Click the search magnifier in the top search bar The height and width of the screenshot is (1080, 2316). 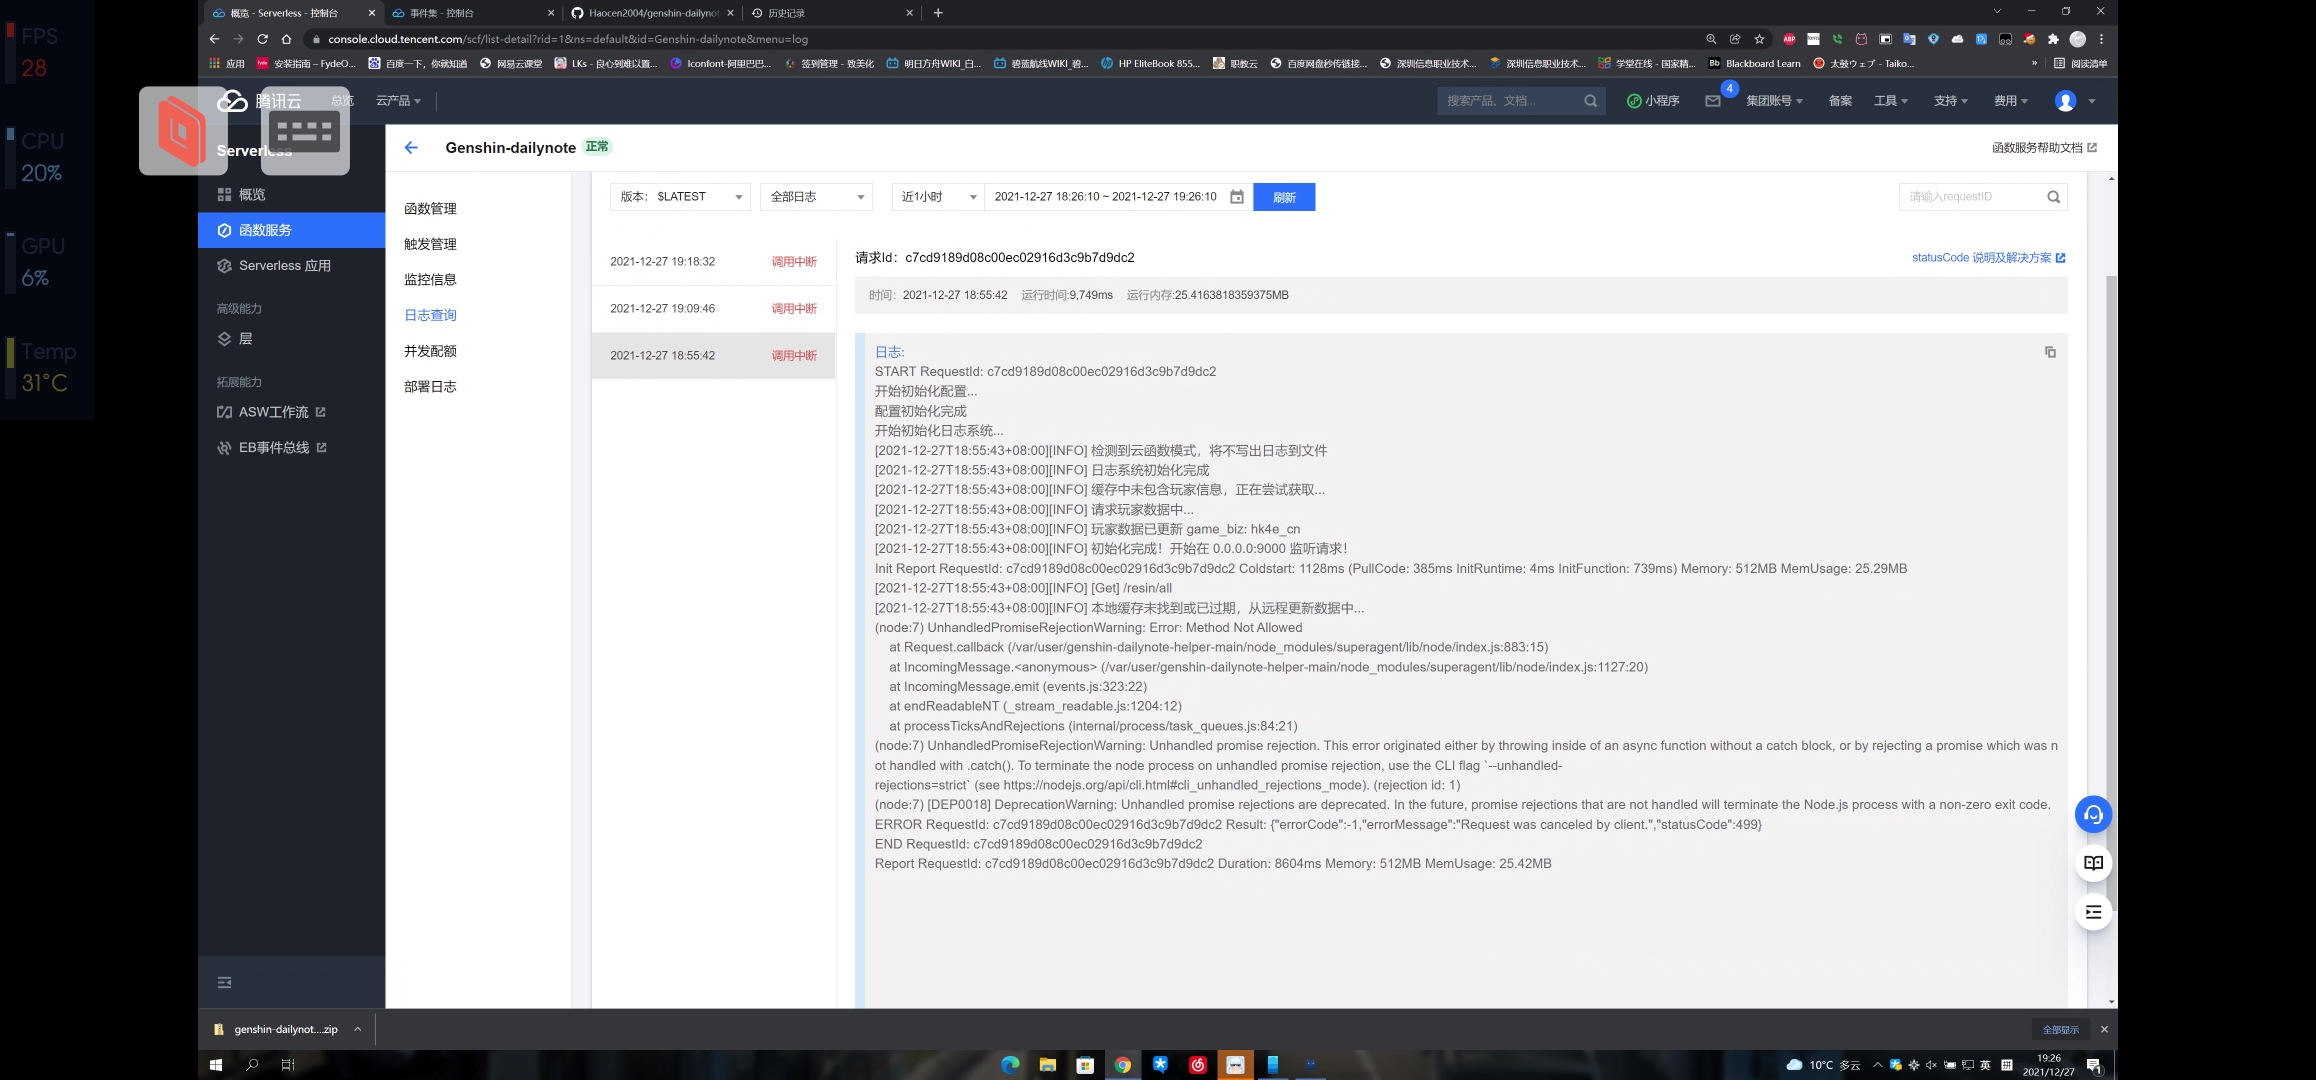click(1590, 100)
